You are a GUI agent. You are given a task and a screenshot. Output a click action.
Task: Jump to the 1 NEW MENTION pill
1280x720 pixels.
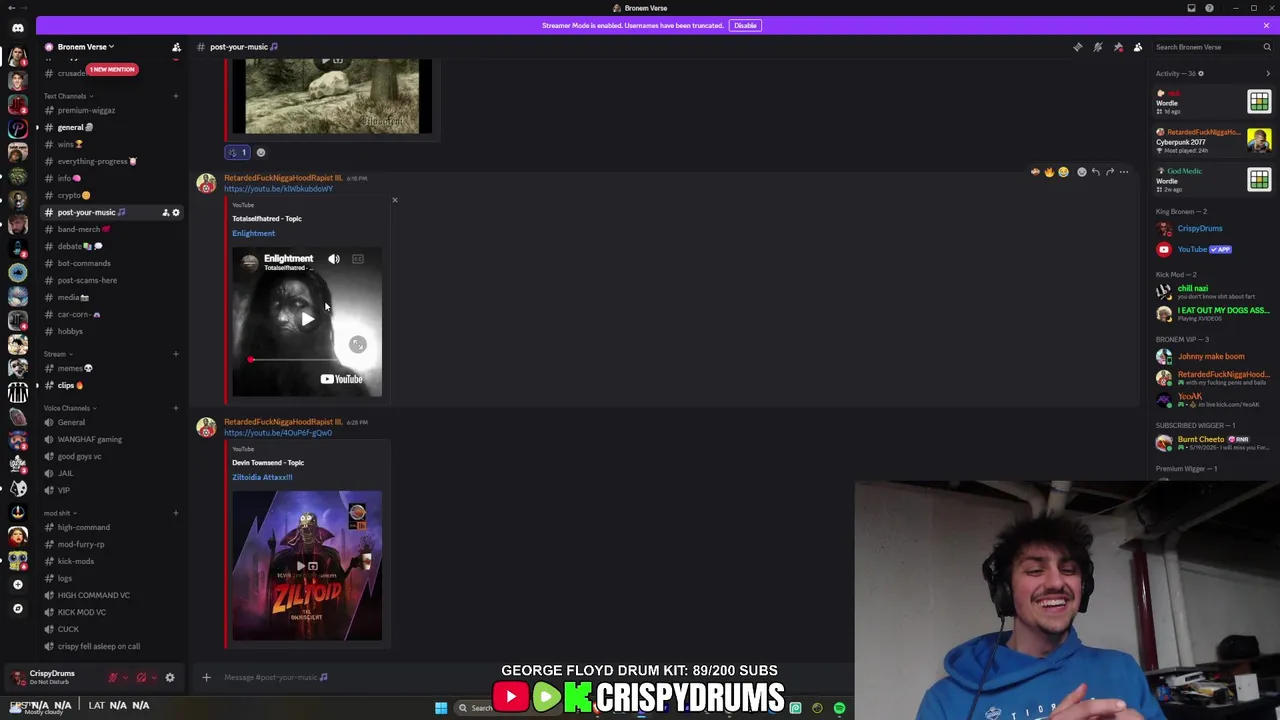[x=112, y=69]
